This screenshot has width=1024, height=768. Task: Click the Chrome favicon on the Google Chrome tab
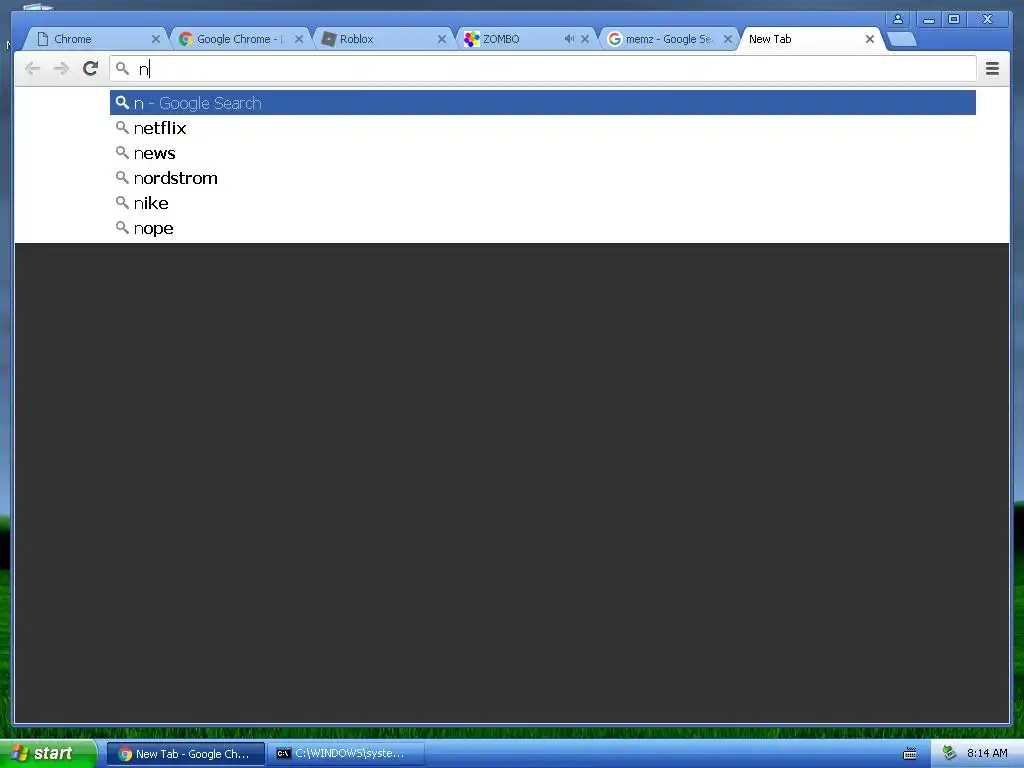point(186,39)
